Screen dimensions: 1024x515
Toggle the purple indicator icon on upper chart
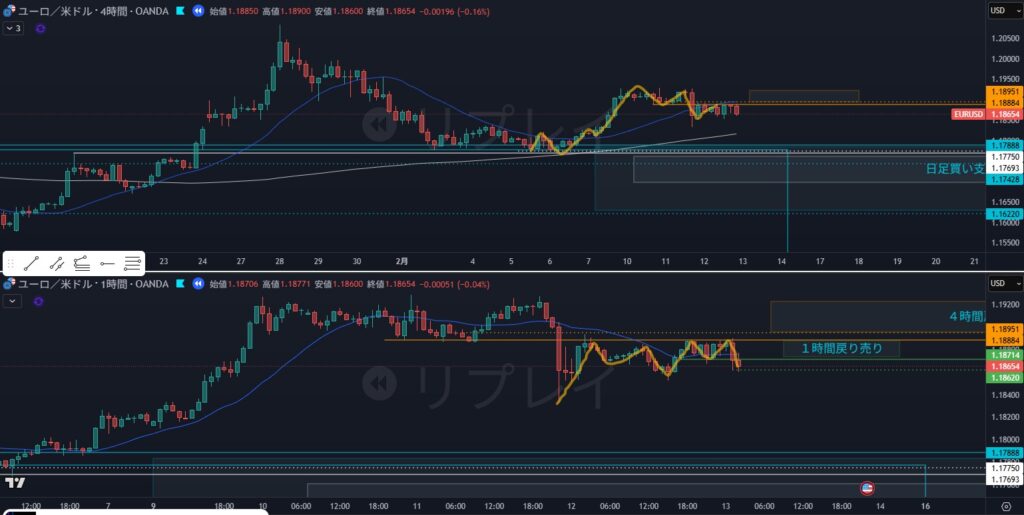40,29
